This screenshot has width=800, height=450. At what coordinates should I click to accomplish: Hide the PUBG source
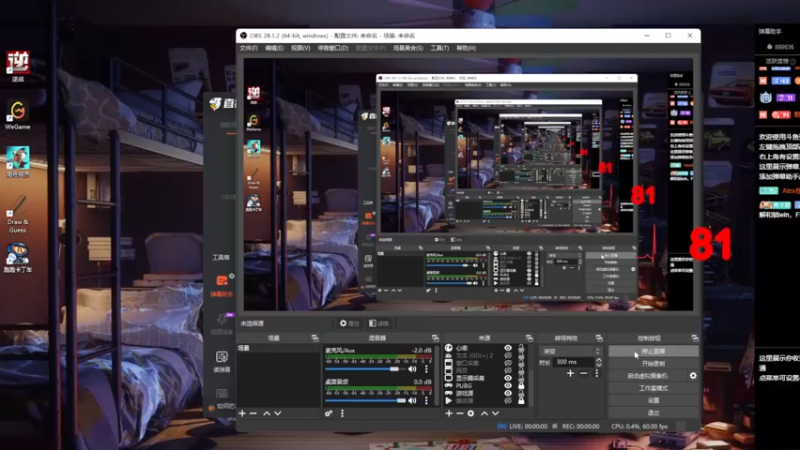click(508, 386)
